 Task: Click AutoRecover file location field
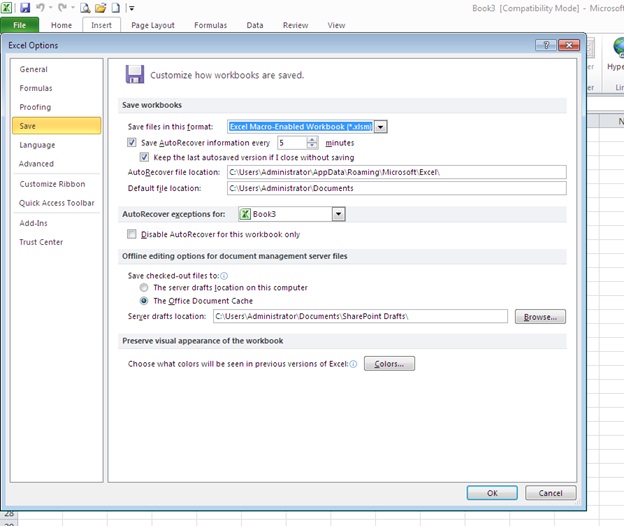(397, 172)
